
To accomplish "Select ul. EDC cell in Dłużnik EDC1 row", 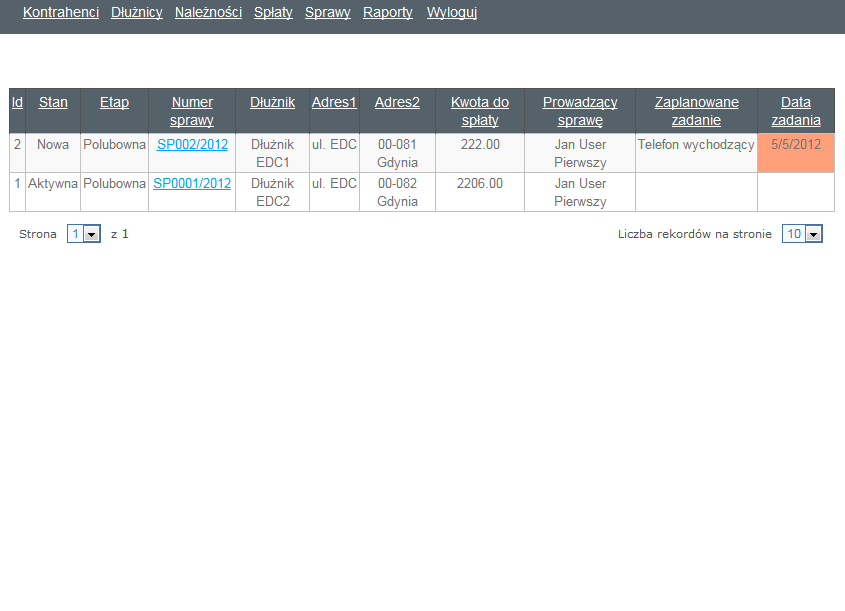I will (x=334, y=153).
